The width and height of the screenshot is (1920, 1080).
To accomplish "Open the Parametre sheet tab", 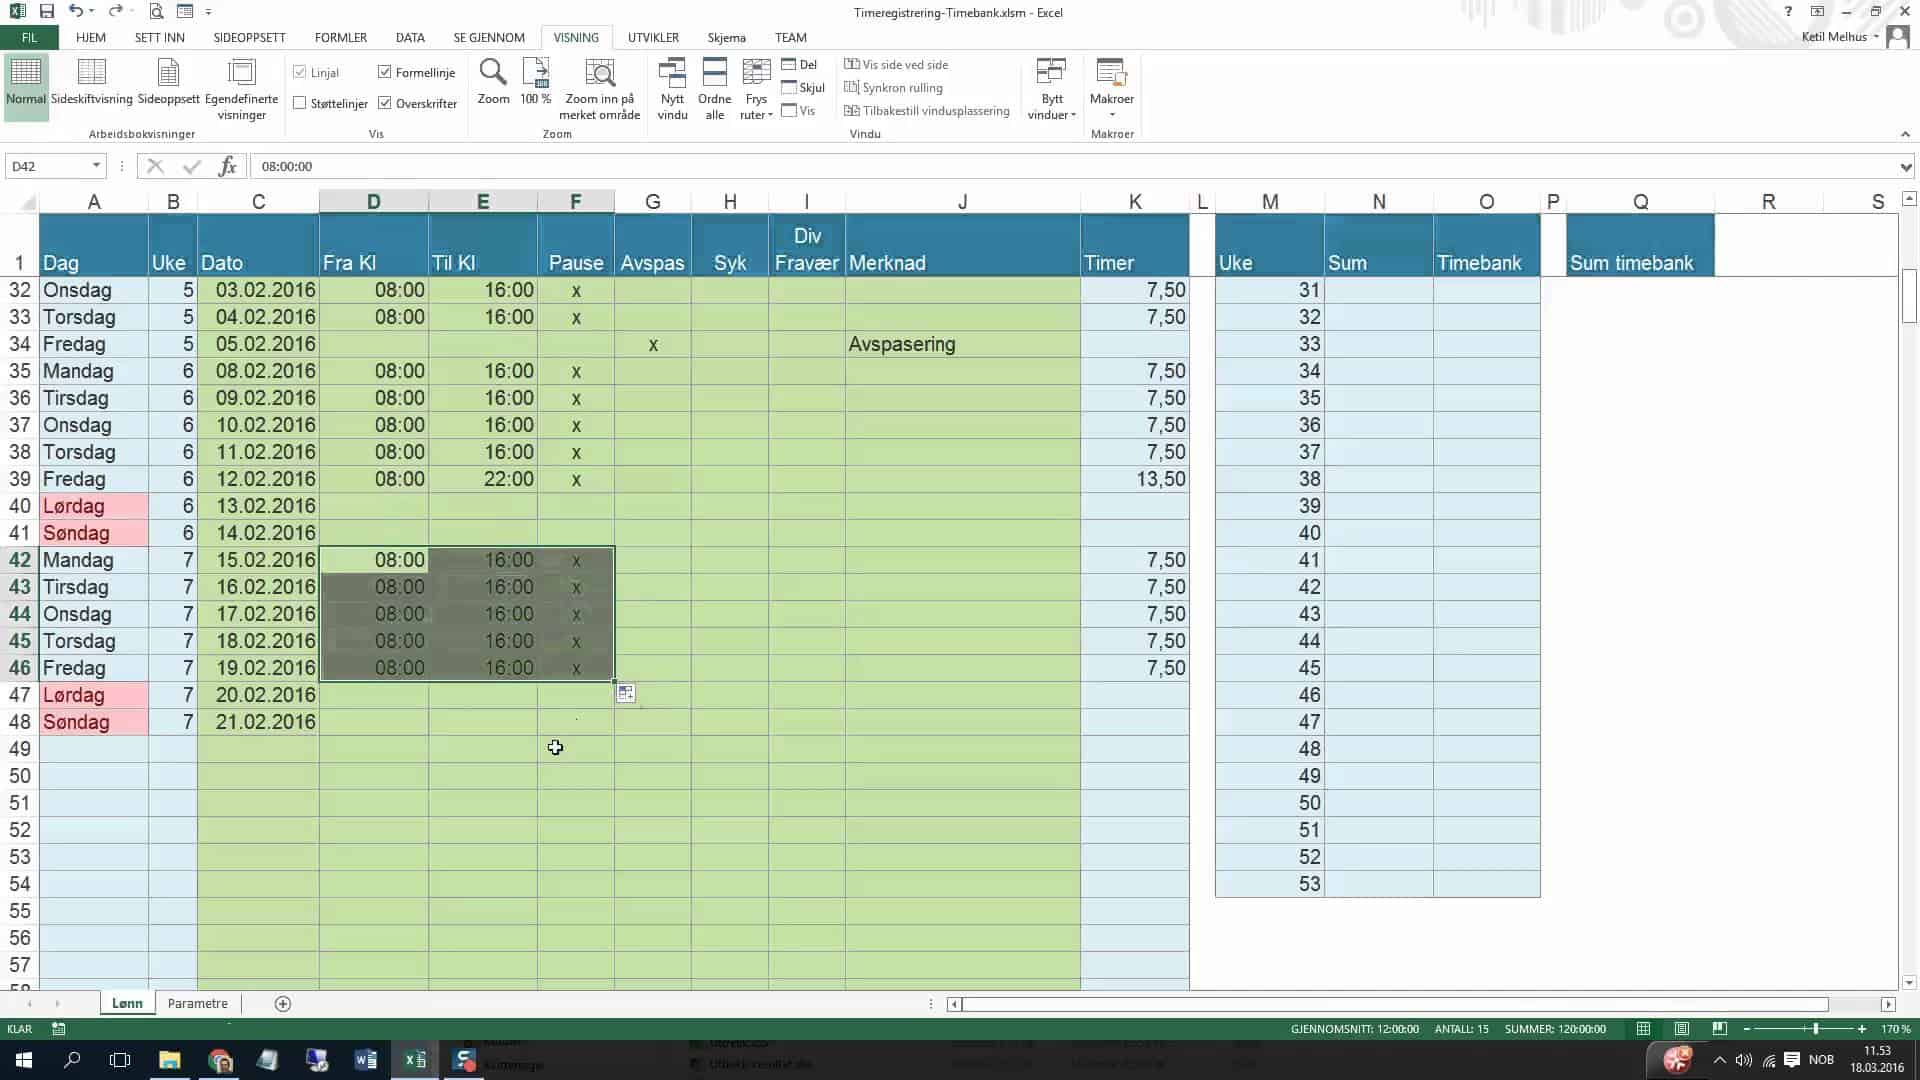I will click(197, 1003).
